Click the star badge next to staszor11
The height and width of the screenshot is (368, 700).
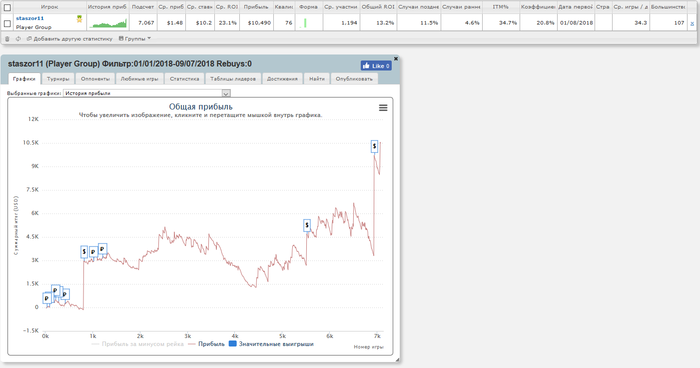coord(79,19)
